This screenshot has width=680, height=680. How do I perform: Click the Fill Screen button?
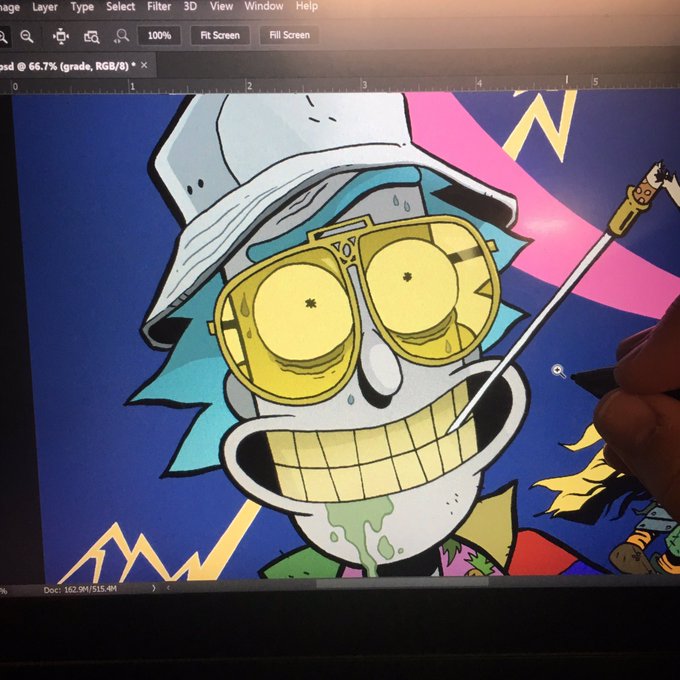(x=289, y=35)
